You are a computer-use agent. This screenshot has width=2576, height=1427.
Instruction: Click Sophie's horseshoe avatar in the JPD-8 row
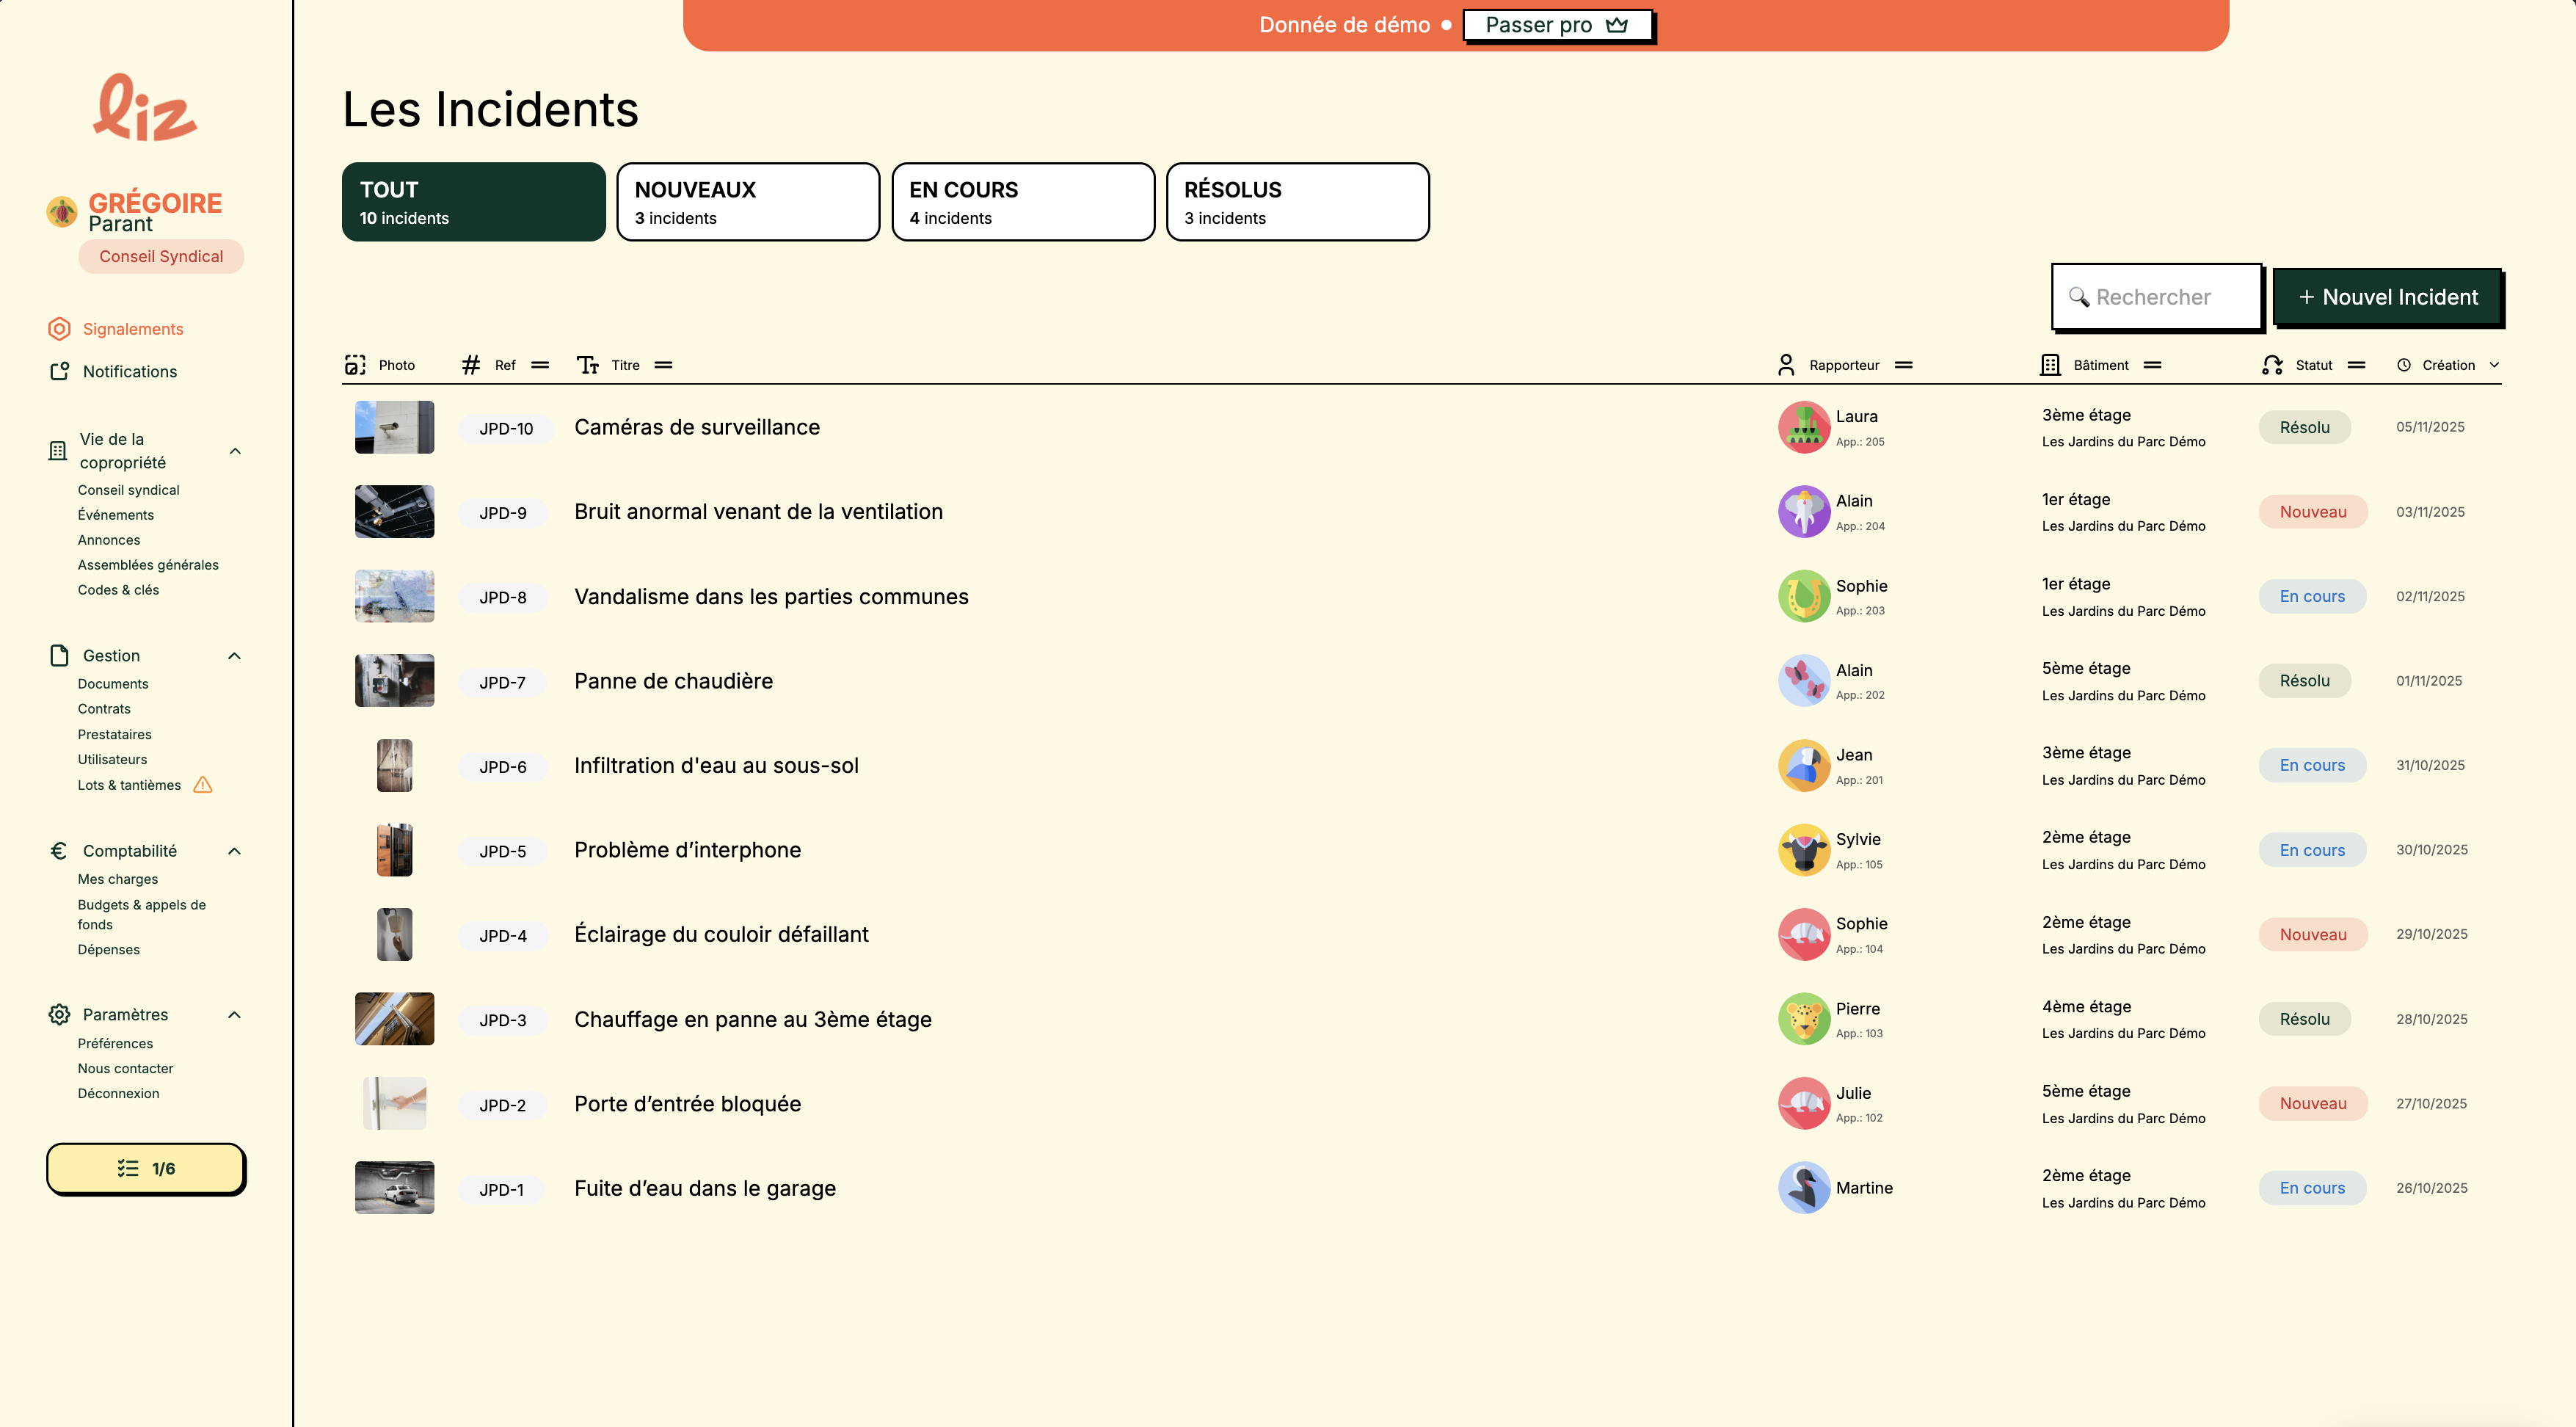1804,596
